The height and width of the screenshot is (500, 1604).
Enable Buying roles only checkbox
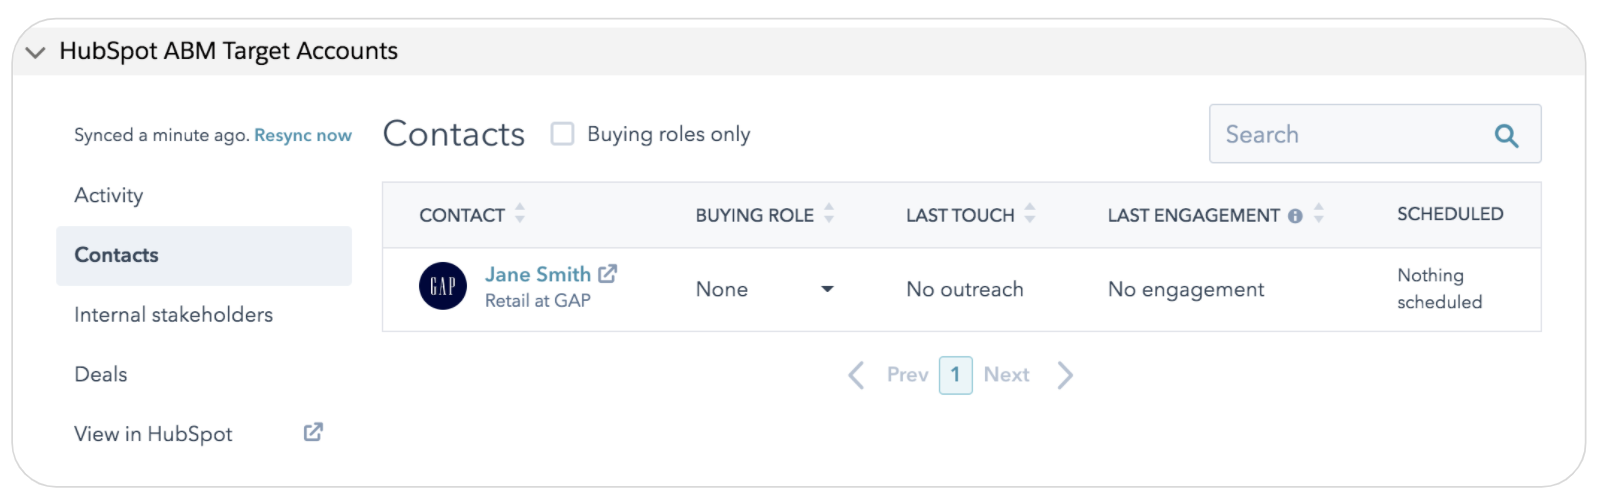tap(563, 134)
